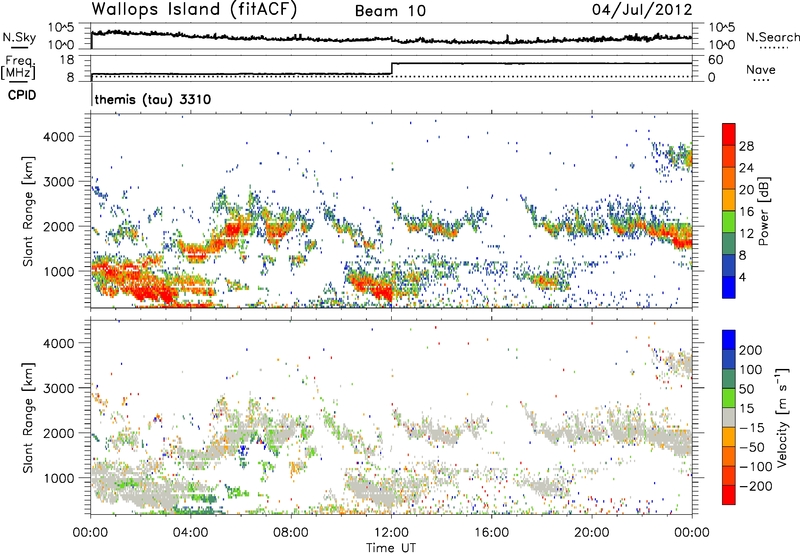The image size is (800, 554).
Task: Click the "4000" tick of the power panel
Action: [x=59, y=137]
